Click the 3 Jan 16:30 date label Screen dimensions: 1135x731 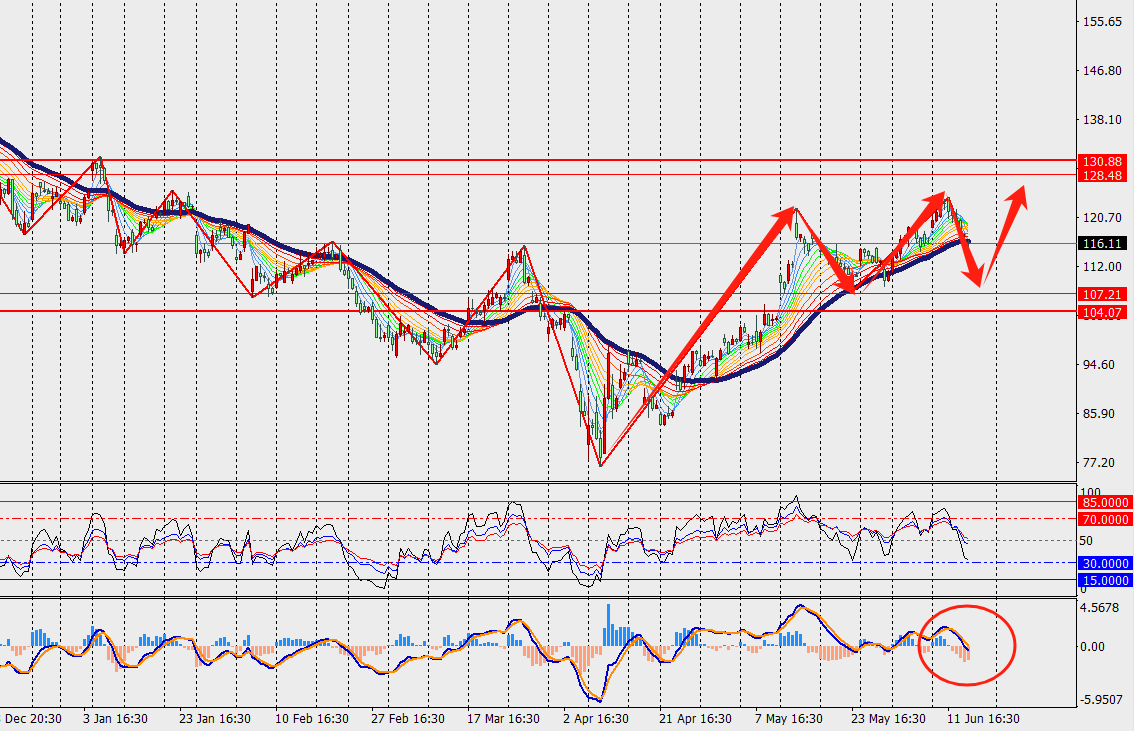115,719
